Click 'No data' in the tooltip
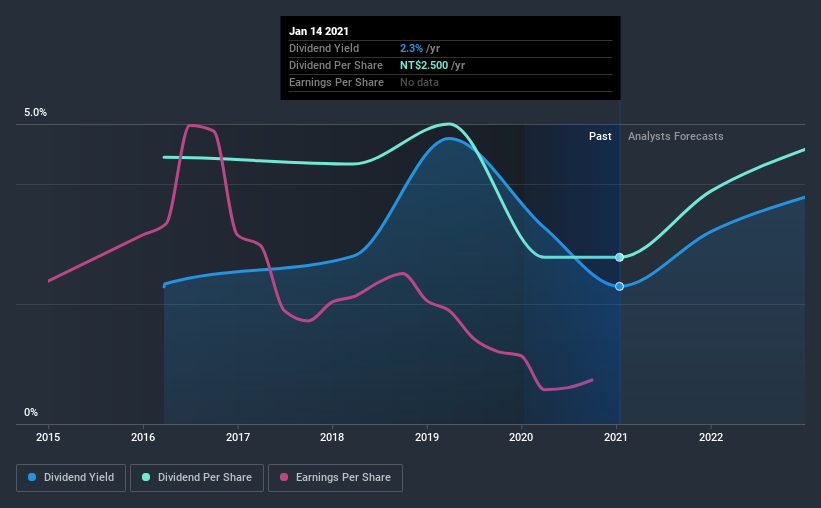821x508 pixels. pyautogui.click(x=419, y=83)
